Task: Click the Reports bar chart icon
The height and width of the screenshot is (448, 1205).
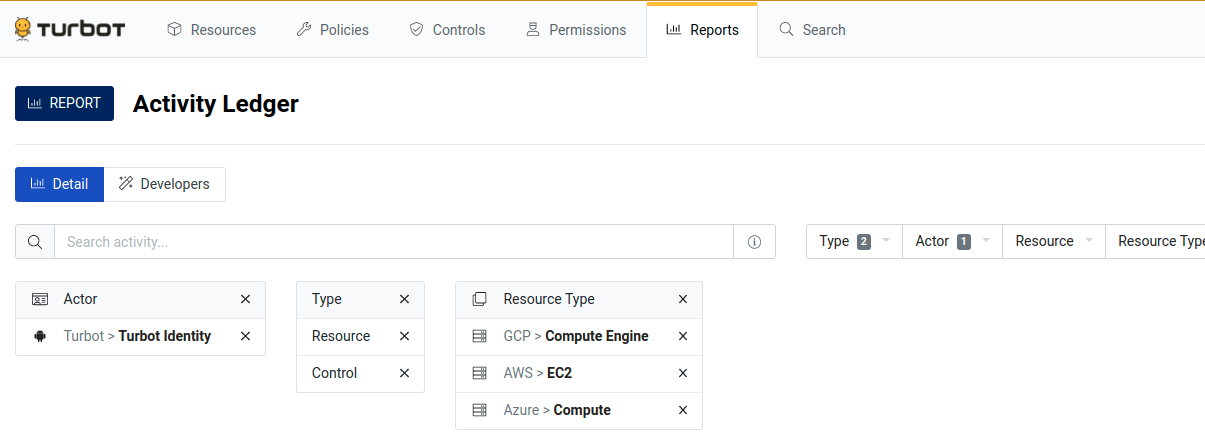Action: (x=674, y=30)
